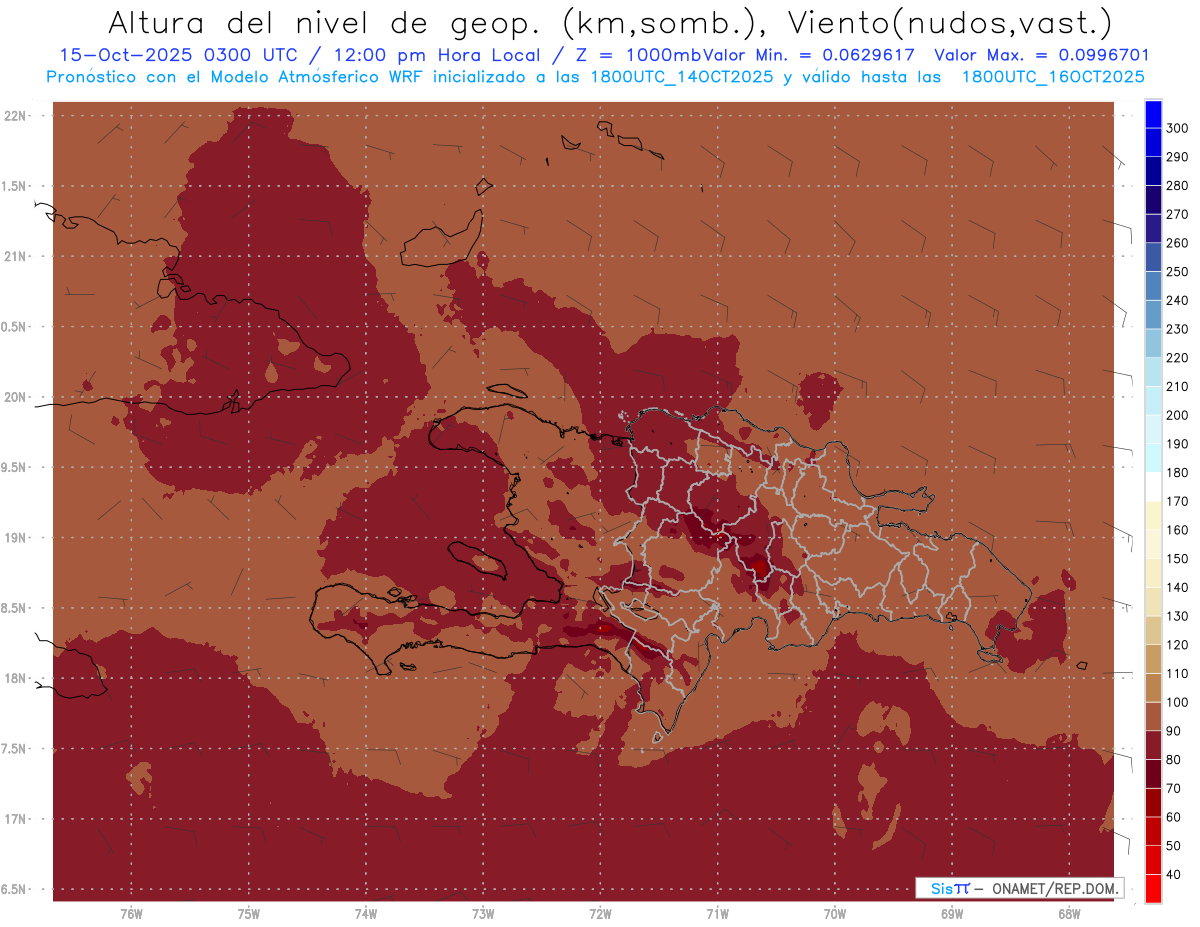This screenshot has height=927, width=1200.
Task: Click the colorbar label 50
Action: point(1174,847)
